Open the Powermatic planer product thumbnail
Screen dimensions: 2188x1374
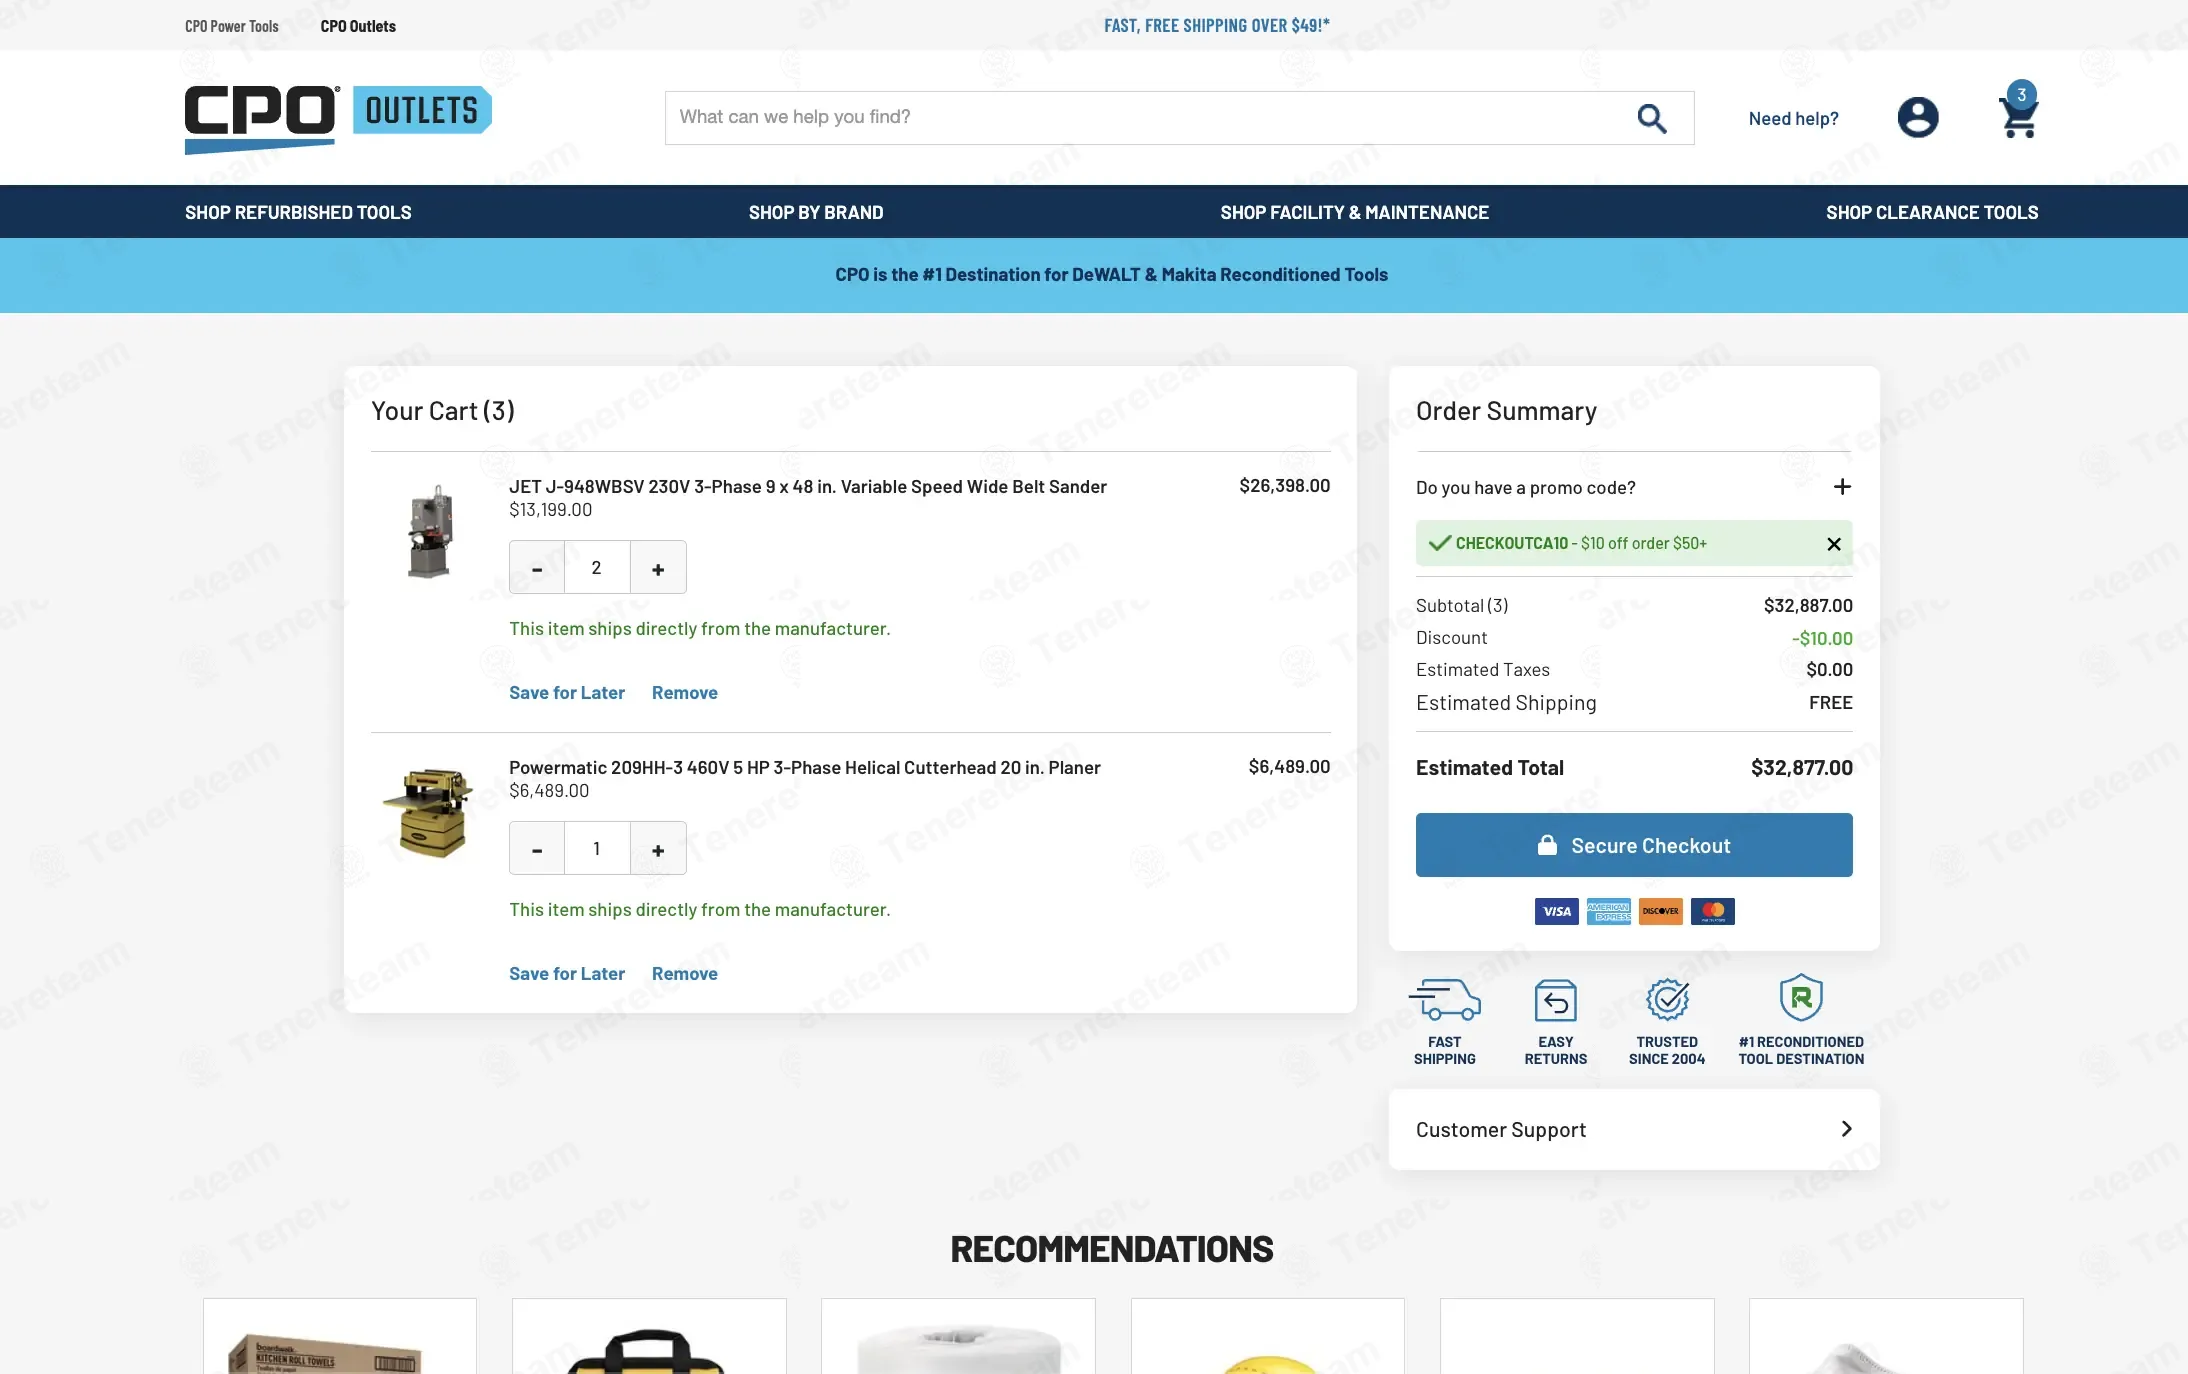tap(429, 812)
